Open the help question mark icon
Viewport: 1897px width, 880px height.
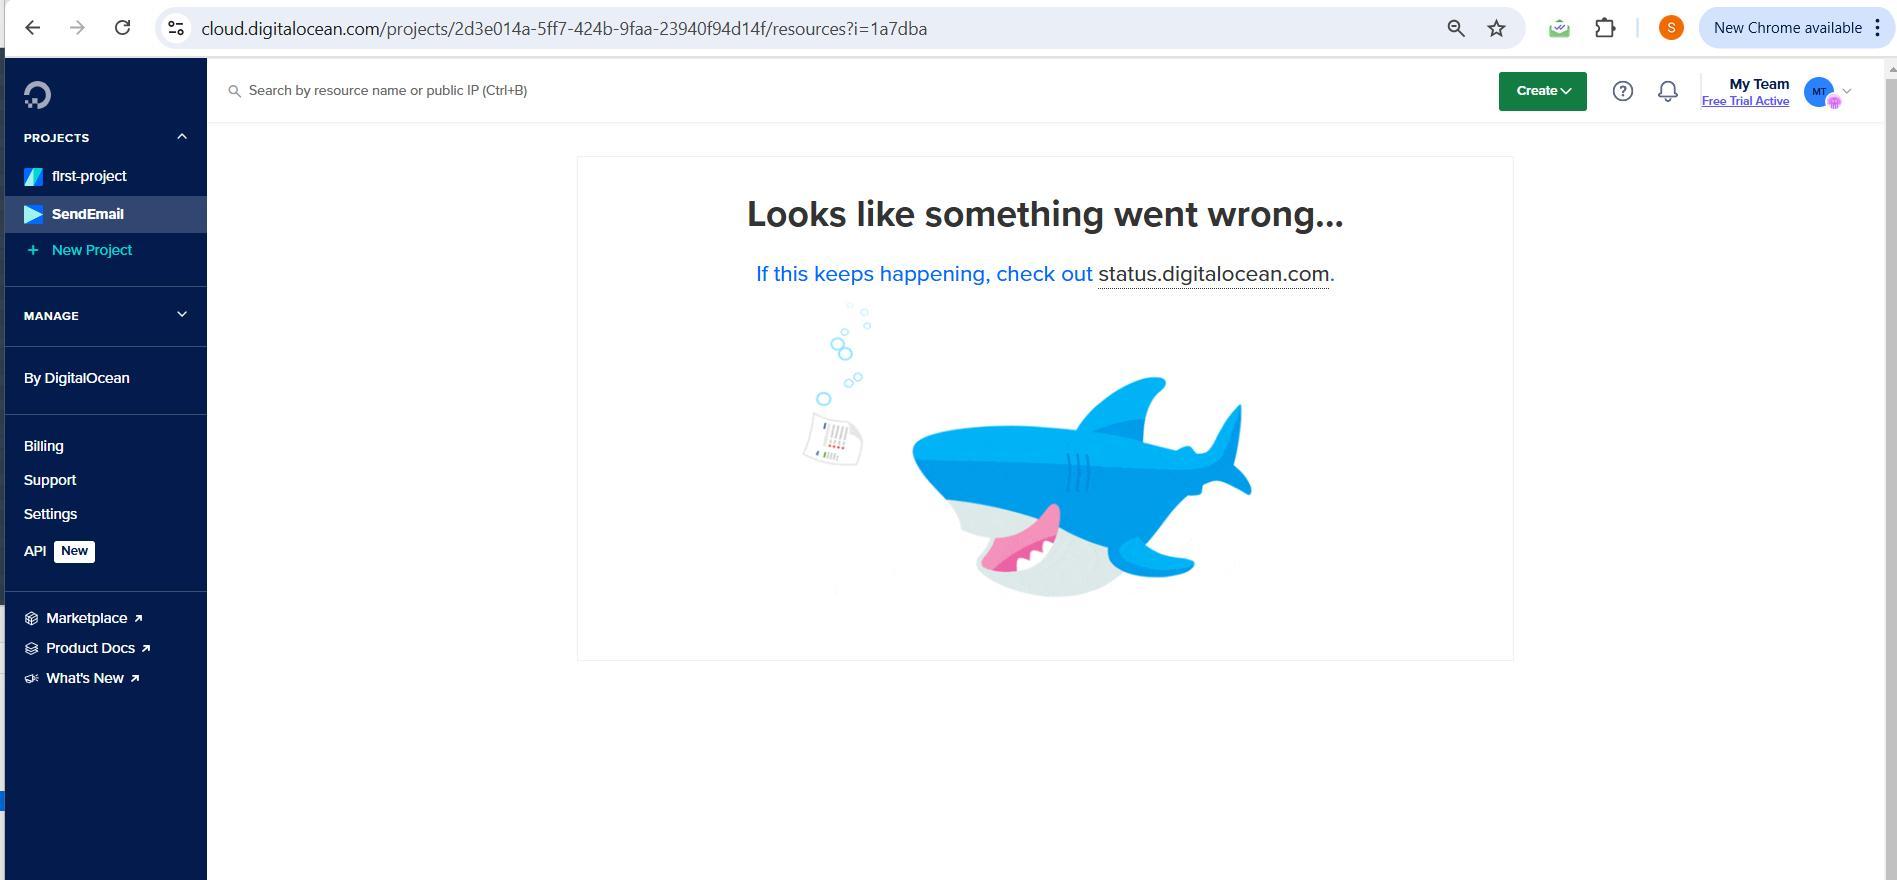[1623, 91]
